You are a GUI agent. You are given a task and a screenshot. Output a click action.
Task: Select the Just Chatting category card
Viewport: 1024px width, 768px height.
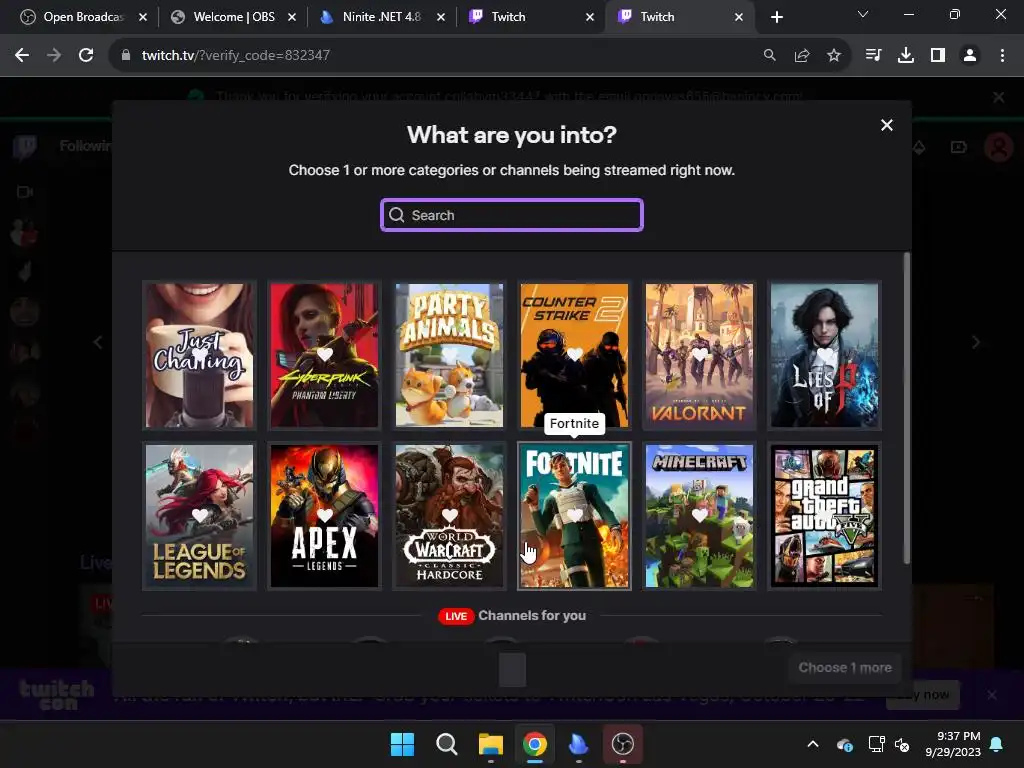(x=199, y=355)
